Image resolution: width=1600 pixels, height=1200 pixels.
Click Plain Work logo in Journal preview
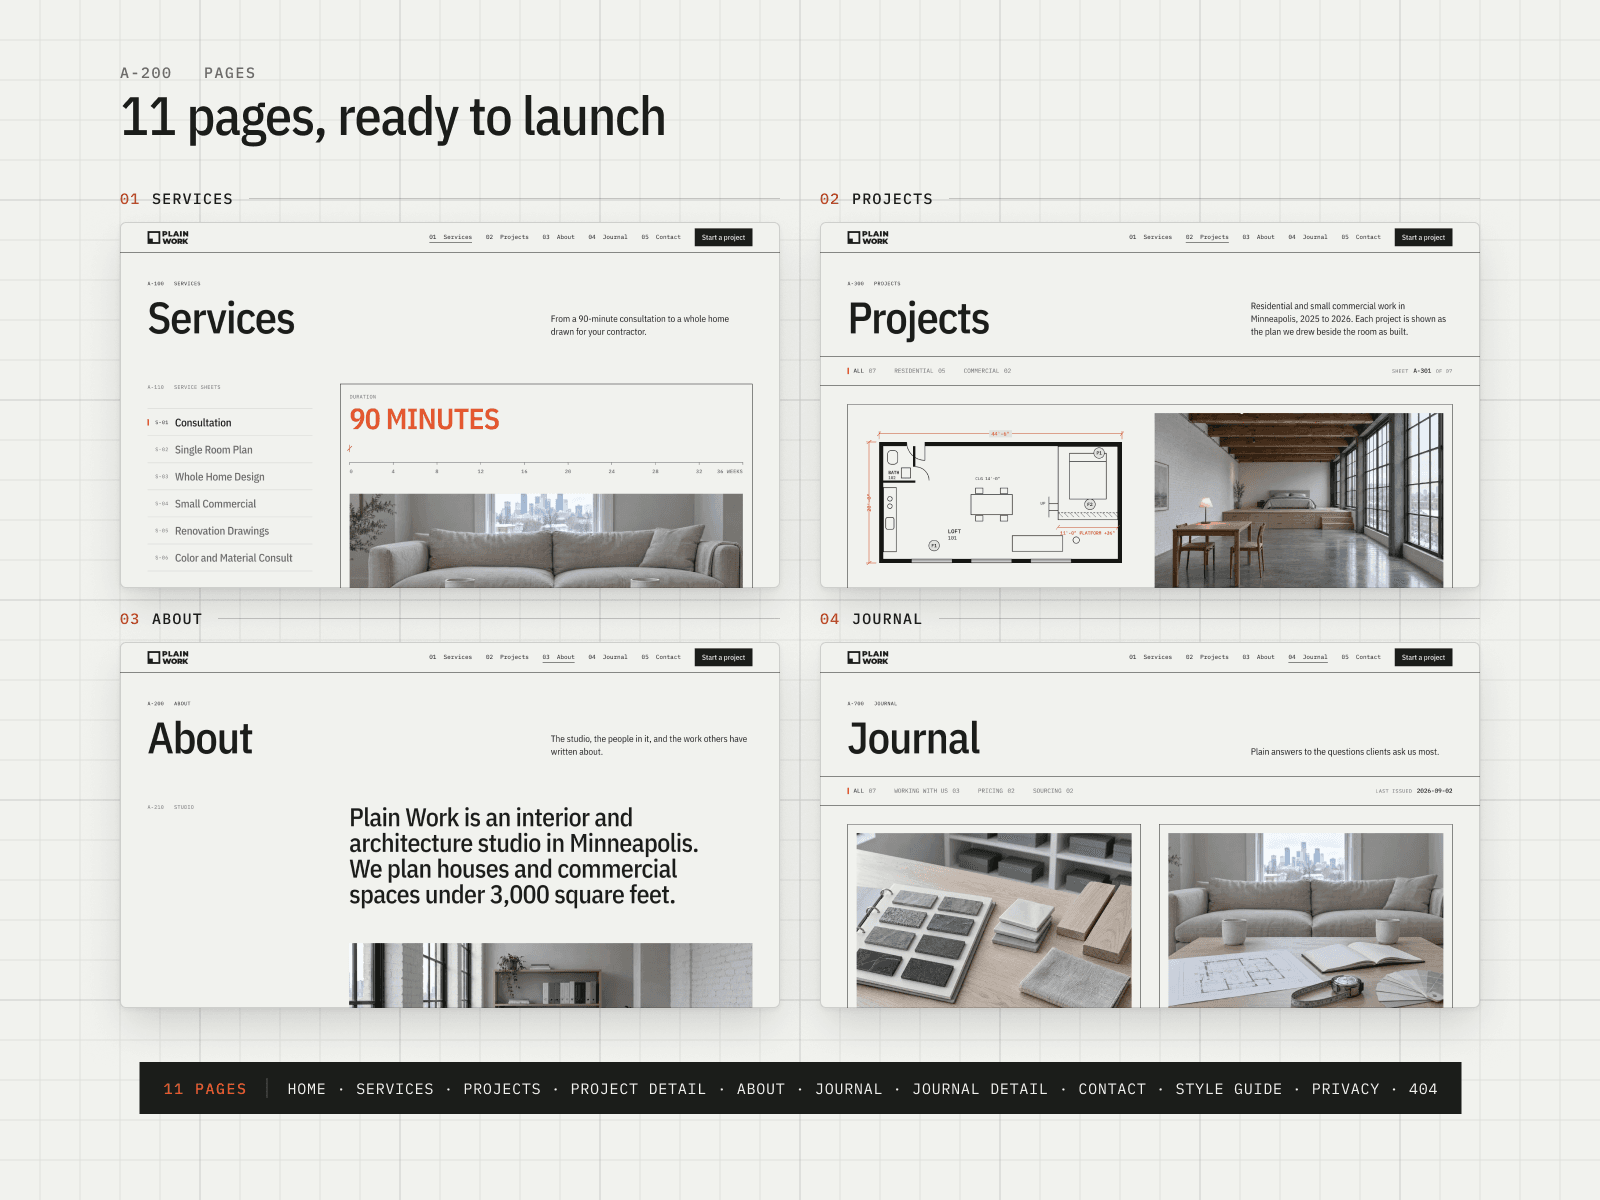click(868, 657)
